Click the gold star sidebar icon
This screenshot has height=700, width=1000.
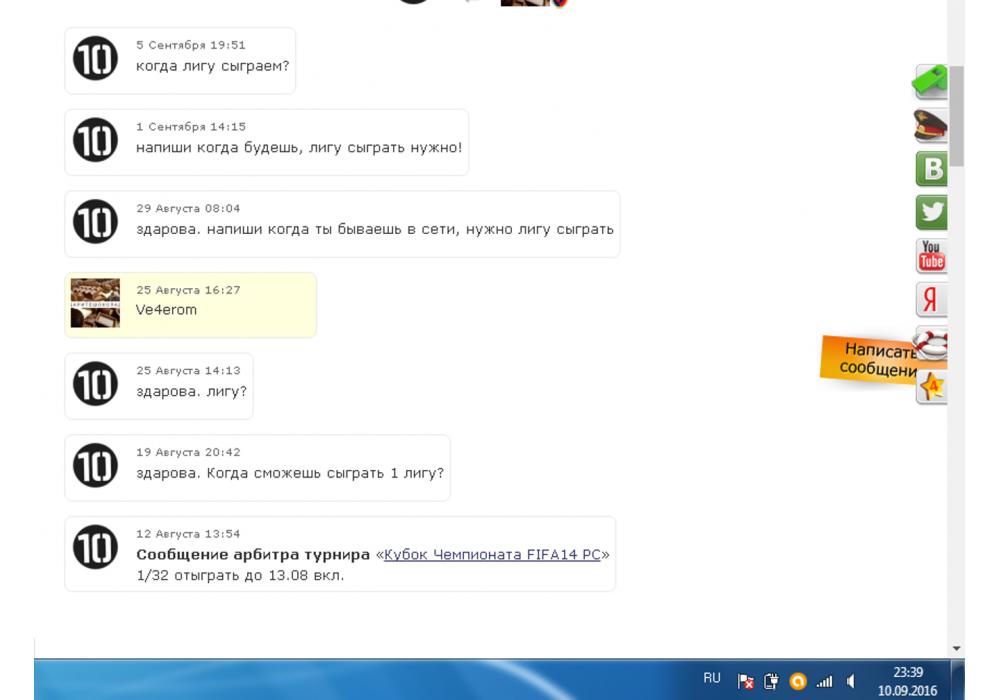[x=932, y=386]
